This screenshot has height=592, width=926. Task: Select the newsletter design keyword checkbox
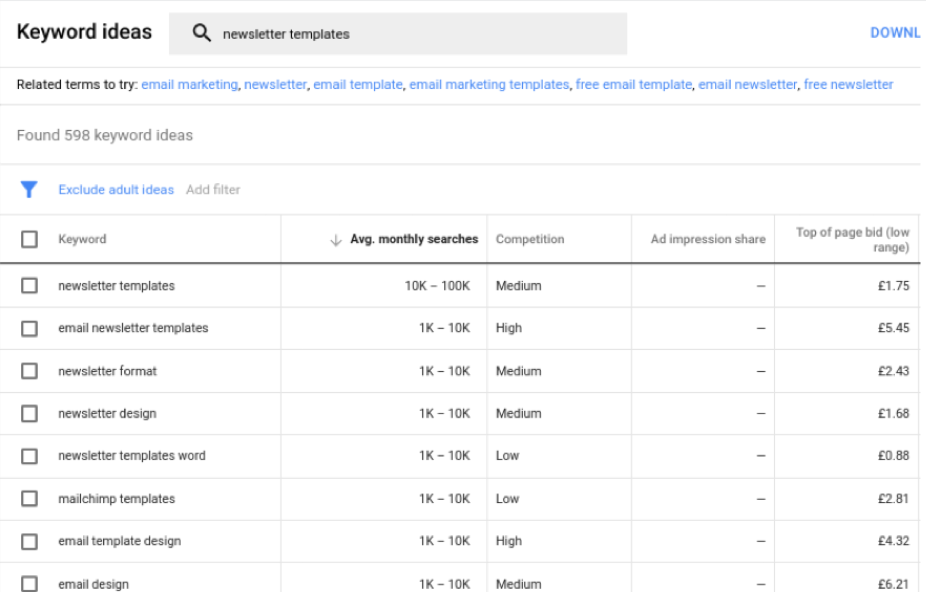click(30, 413)
